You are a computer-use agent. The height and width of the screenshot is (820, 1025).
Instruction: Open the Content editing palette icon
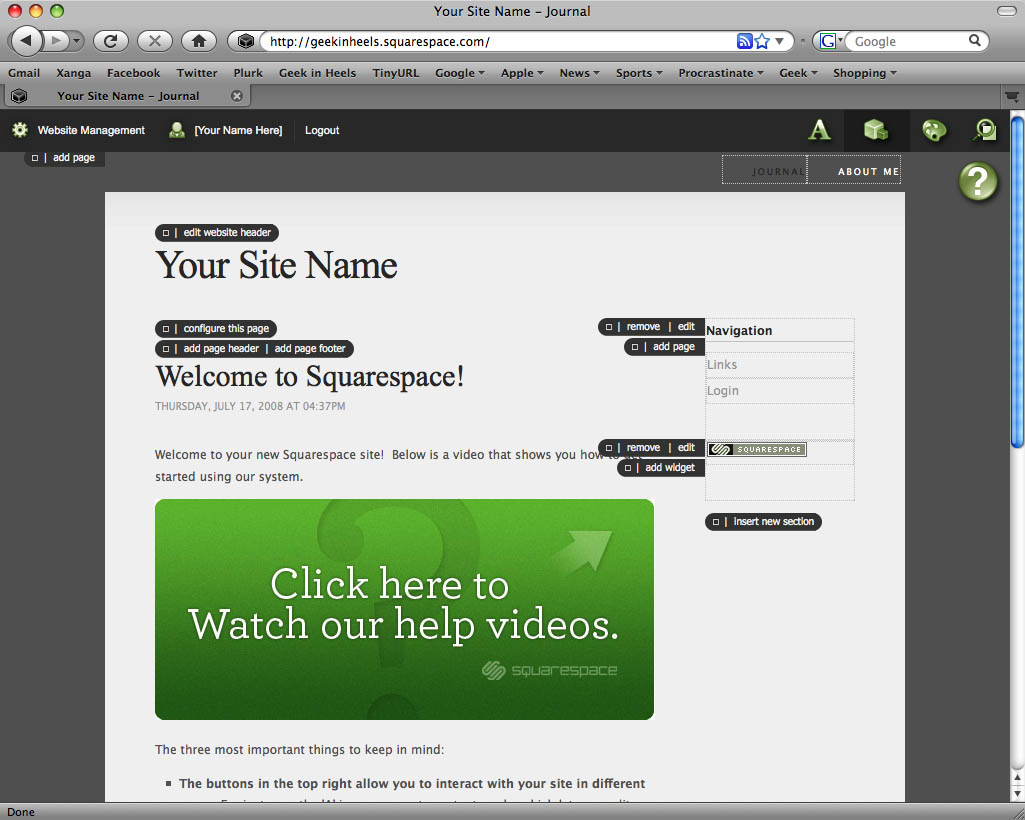pos(934,130)
